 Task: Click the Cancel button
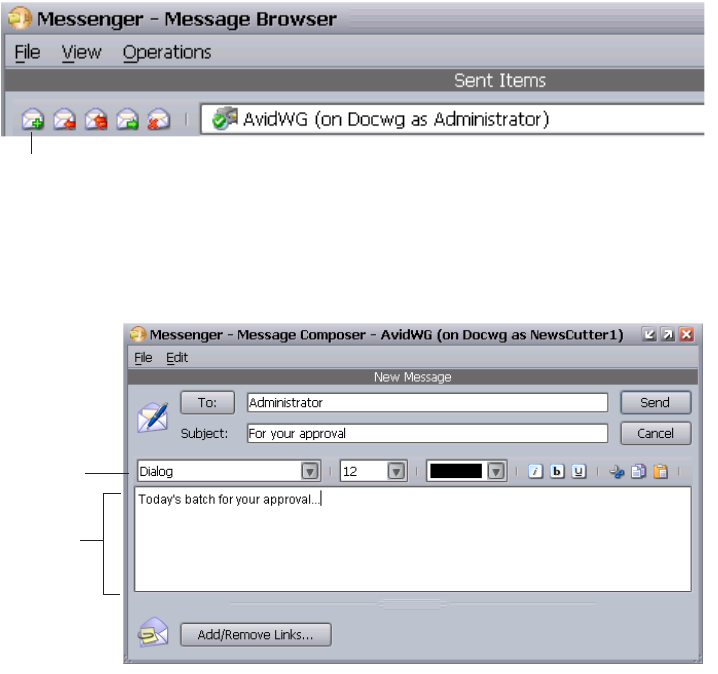[655, 433]
